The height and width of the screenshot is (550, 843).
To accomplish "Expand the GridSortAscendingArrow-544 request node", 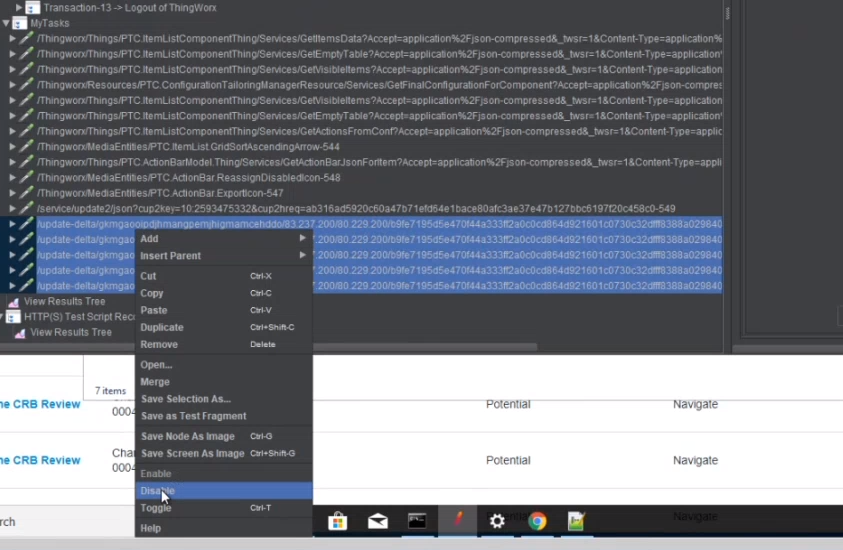I will (12, 147).
